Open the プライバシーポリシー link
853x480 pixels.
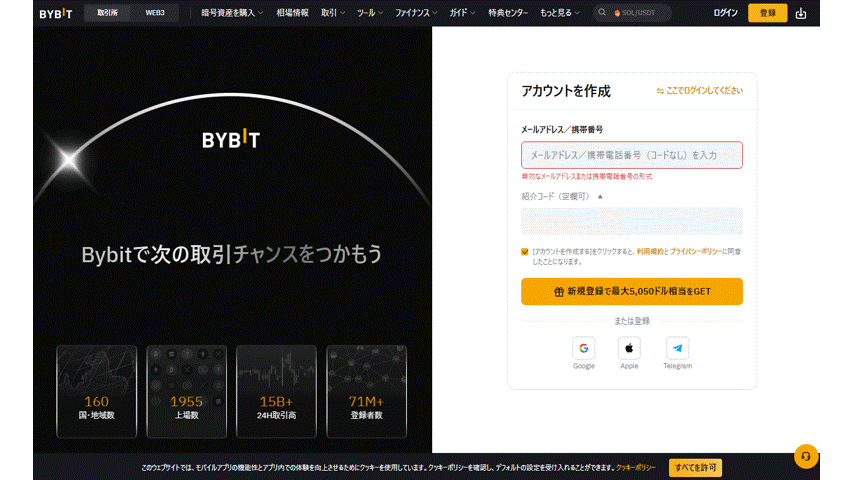(x=695, y=251)
